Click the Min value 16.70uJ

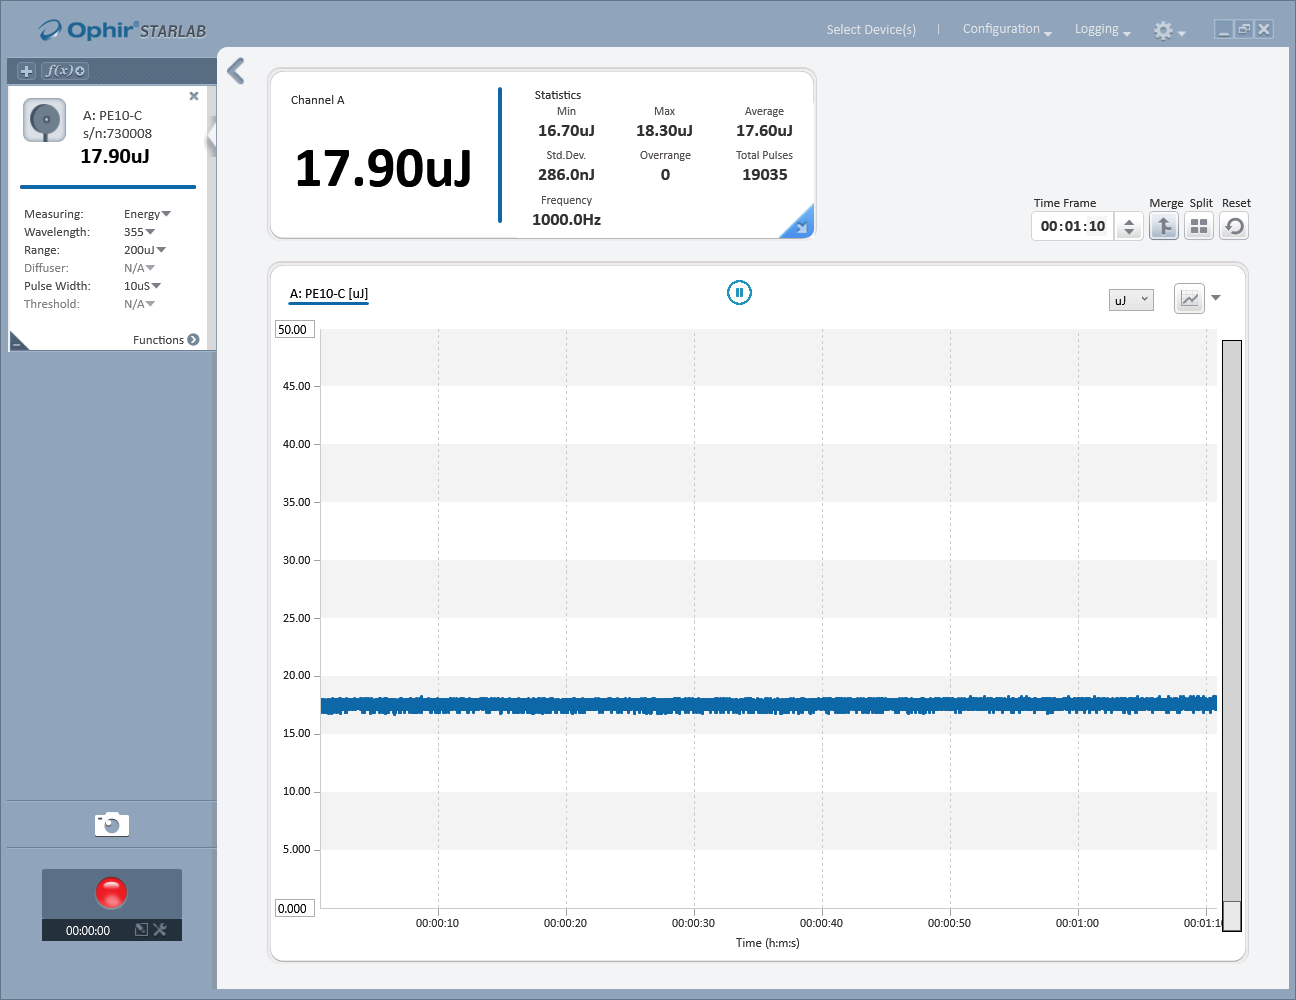[x=566, y=131]
